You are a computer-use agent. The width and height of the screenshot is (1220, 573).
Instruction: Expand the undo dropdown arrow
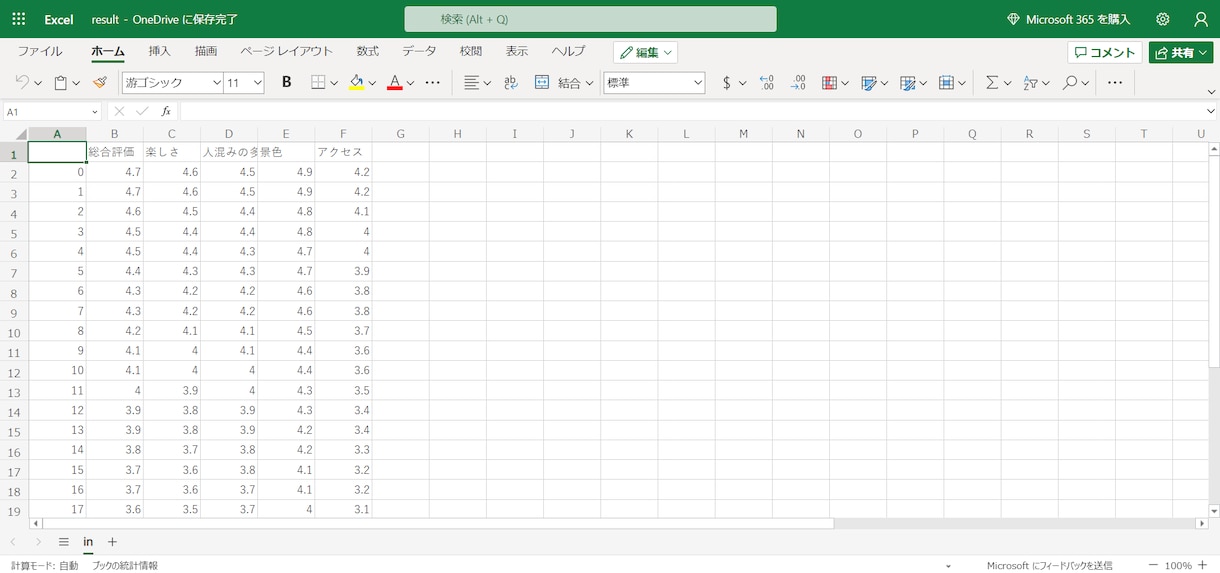coord(38,83)
